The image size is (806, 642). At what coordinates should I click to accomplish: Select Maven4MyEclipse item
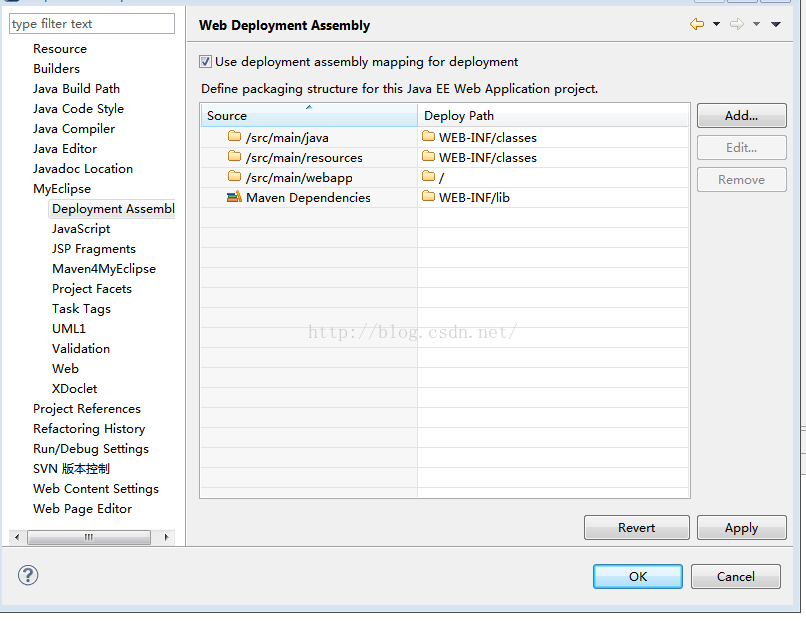(104, 269)
